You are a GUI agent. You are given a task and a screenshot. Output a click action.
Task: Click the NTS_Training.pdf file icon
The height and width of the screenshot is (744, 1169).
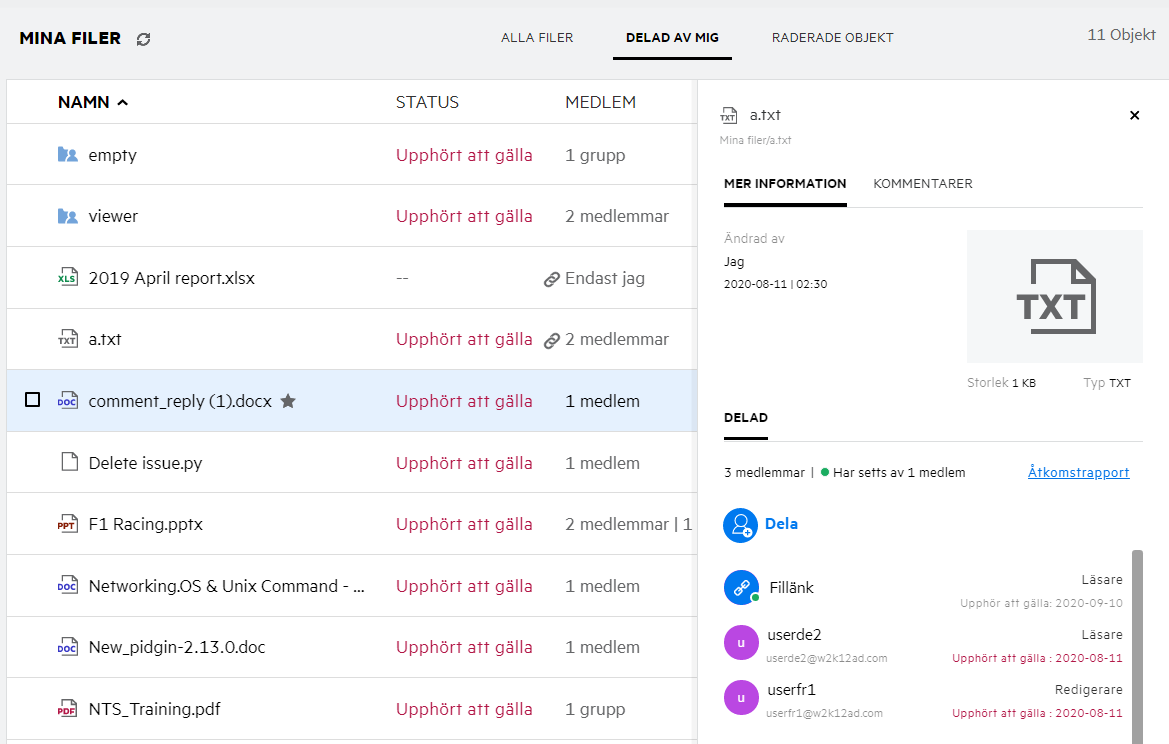point(67,709)
